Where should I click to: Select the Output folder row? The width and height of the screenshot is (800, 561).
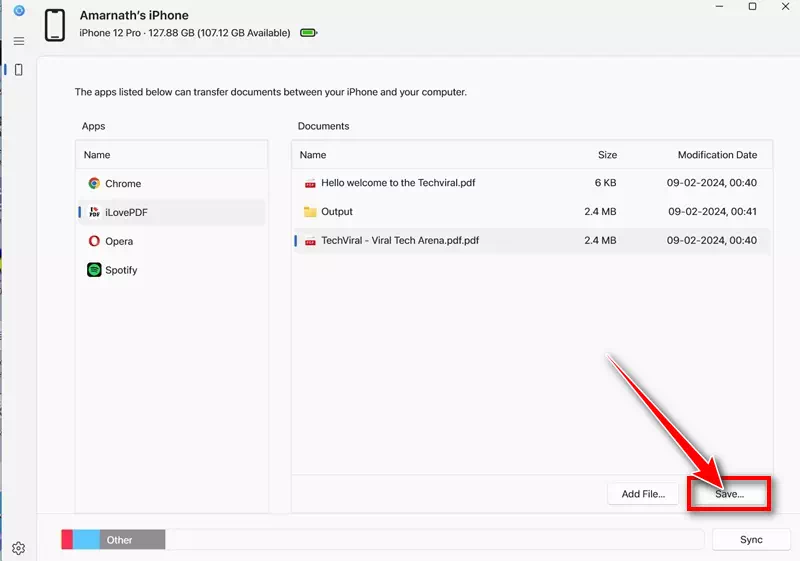click(x=532, y=212)
